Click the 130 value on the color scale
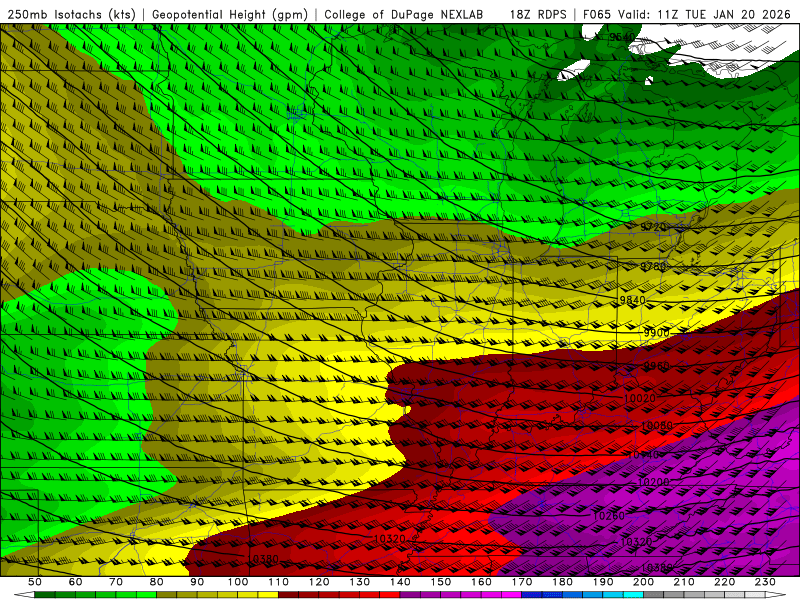The width and height of the screenshot is (800, 600). (x=360, y=582)
